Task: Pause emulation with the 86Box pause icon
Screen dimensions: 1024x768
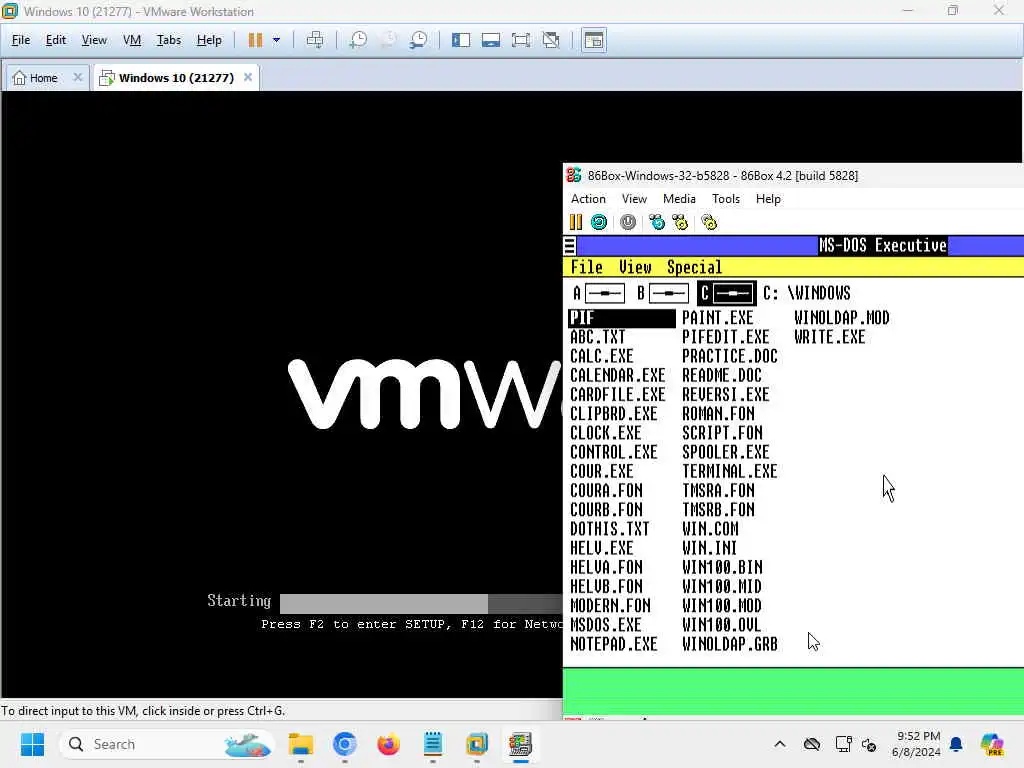Action: point(575,222)
